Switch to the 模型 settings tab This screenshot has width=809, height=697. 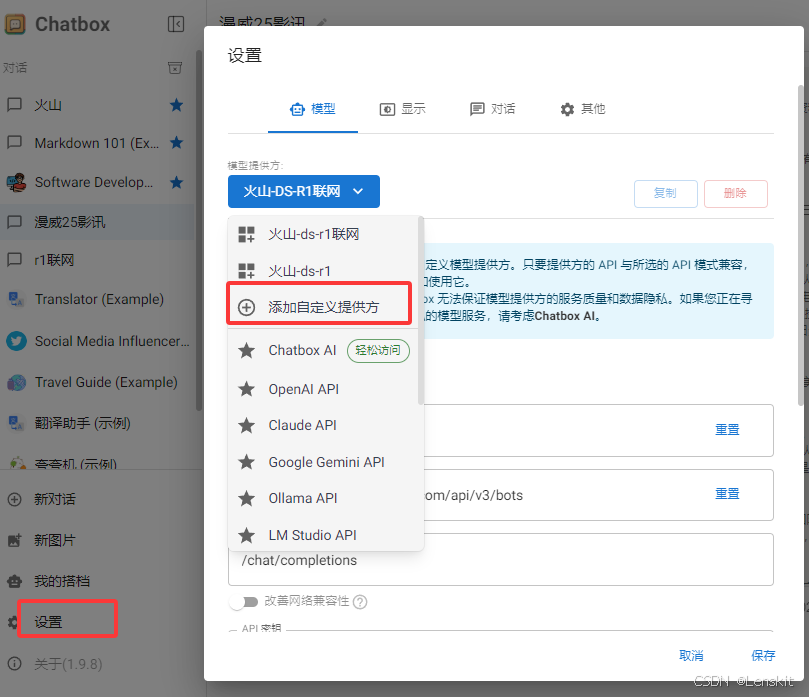(313, 109)
